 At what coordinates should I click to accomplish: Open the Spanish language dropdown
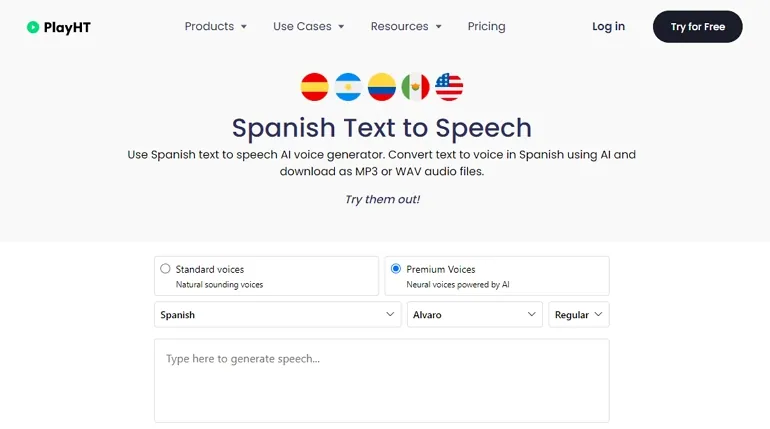pos(277,314)
